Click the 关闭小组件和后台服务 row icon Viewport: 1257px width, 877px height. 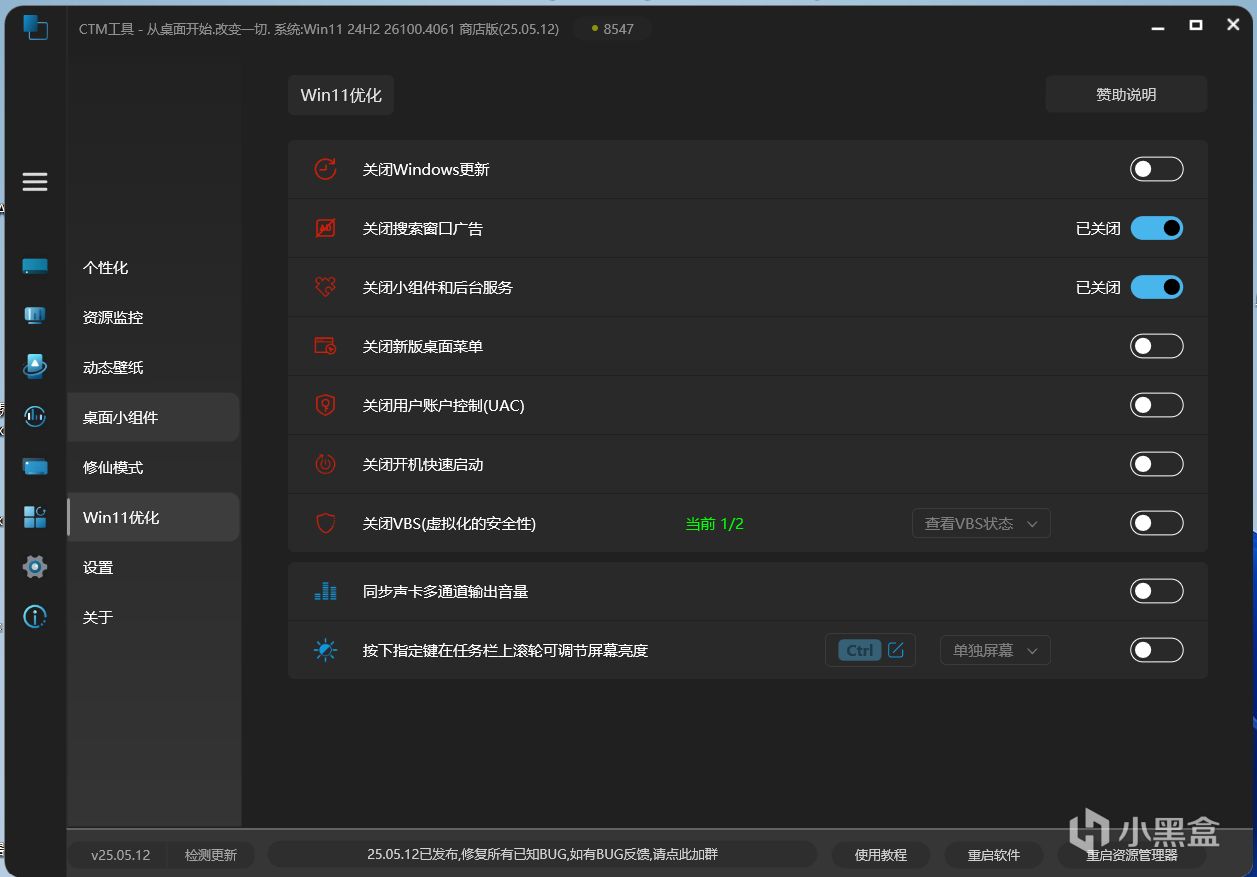325,287
